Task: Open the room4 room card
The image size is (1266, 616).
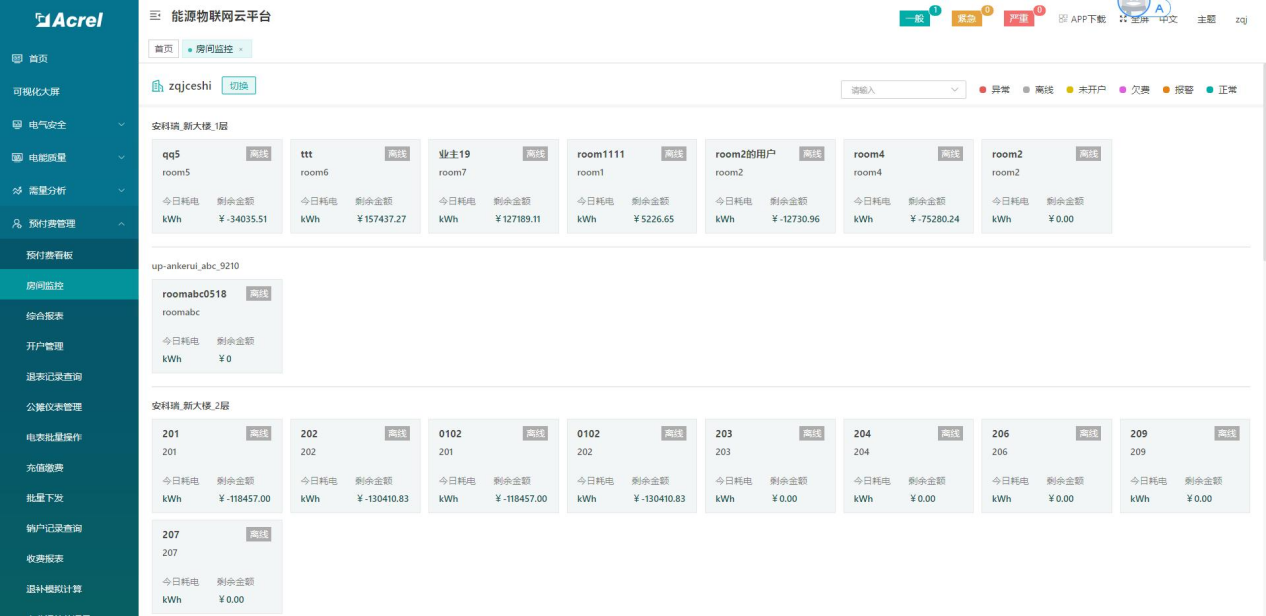Action: point(908,186)
